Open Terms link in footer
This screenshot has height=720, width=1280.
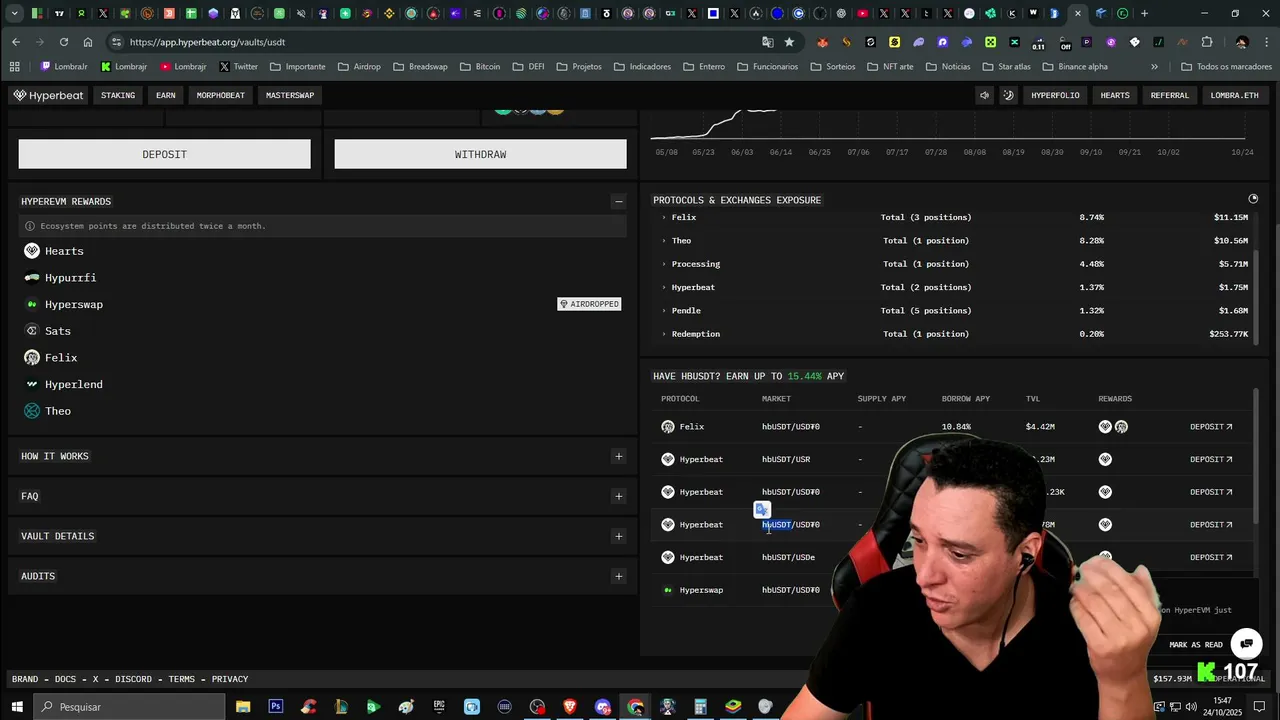pyautogui.click(x=182, y=679)
